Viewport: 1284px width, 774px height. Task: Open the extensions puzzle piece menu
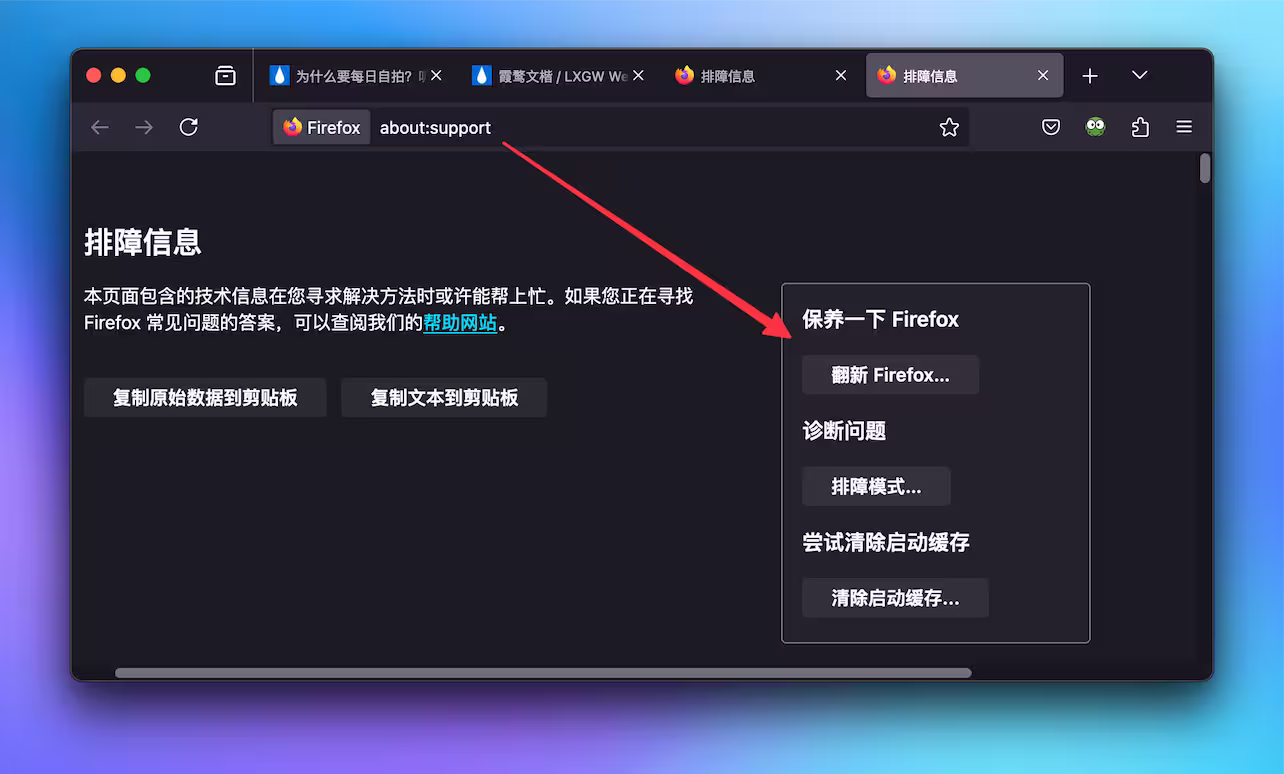click(1140, 127)
